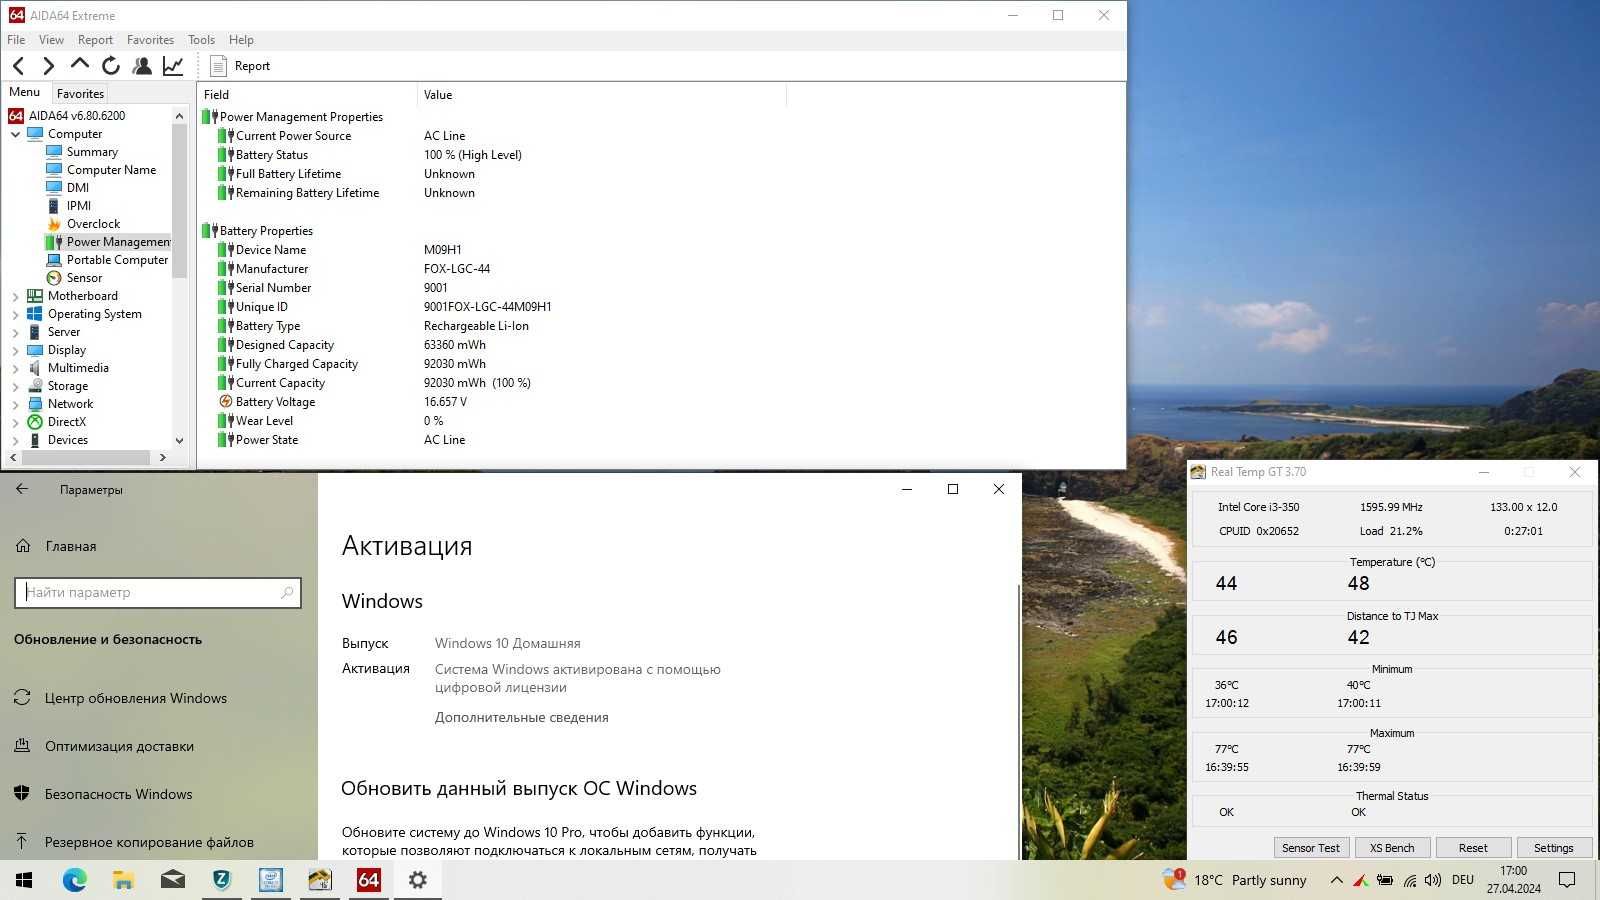Expand the Network tree node
Image resolution: width=1600 pixels, height=900 pixels.
click(x=15, y=404)
